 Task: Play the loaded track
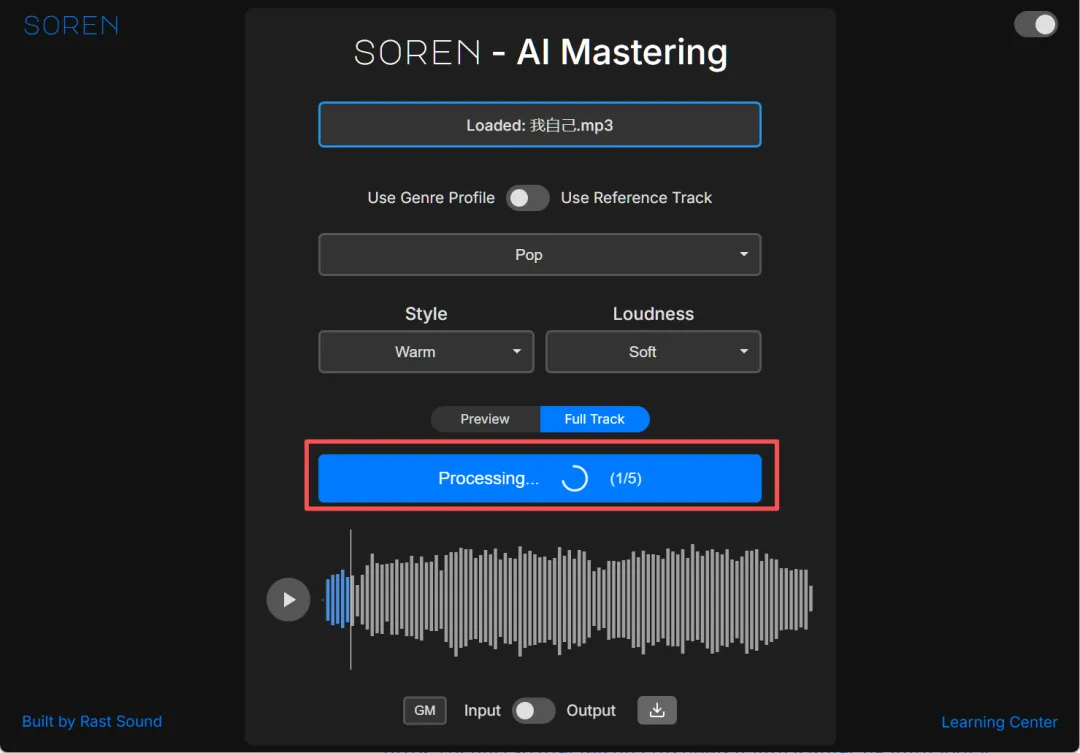point(289,599)
